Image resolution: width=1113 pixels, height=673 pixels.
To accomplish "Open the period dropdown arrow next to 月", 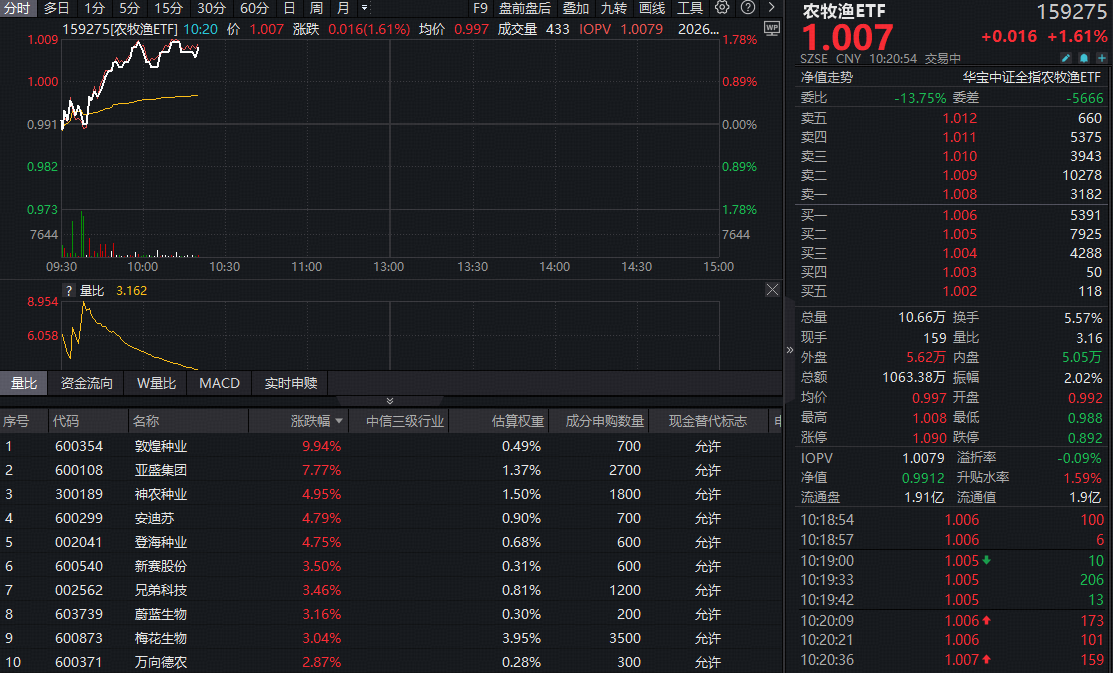I will (x=363, y=8).
